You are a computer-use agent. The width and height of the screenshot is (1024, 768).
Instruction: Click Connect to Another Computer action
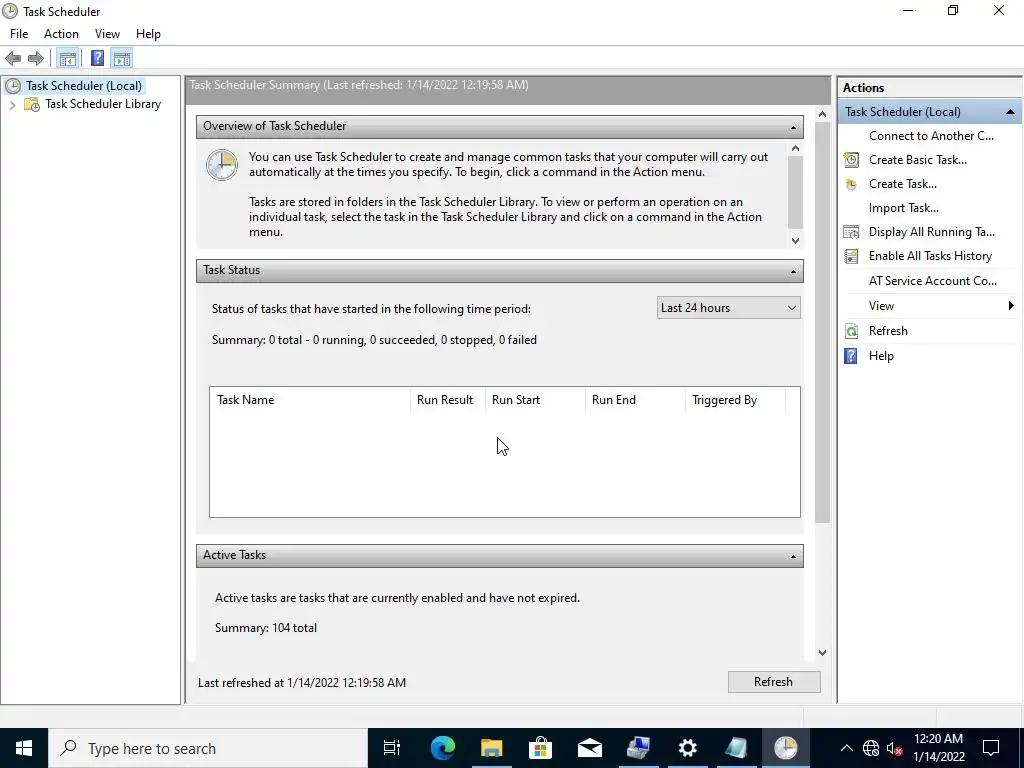point(931,136)
